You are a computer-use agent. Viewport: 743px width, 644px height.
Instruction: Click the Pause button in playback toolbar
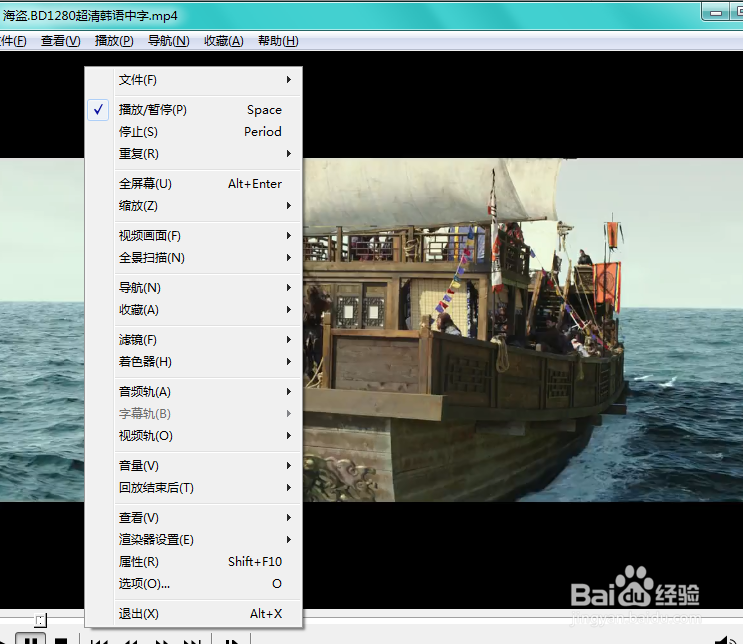click(31, 639)
